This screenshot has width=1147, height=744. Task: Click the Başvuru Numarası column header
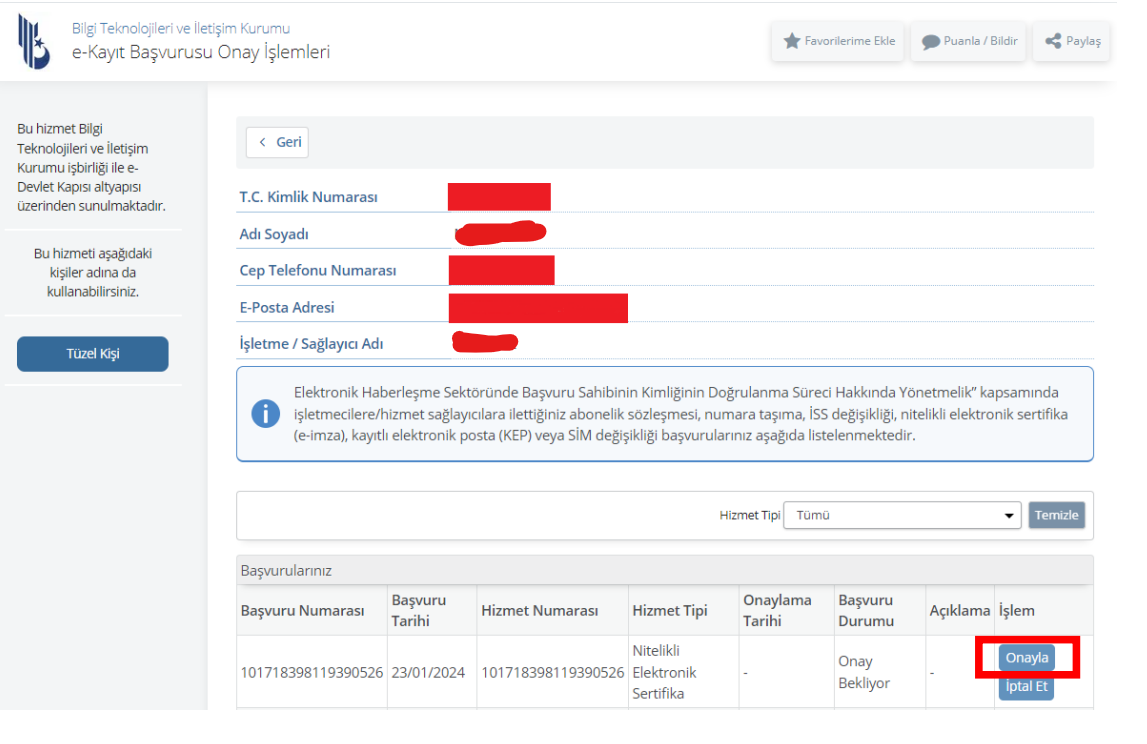tap(302, 611)
